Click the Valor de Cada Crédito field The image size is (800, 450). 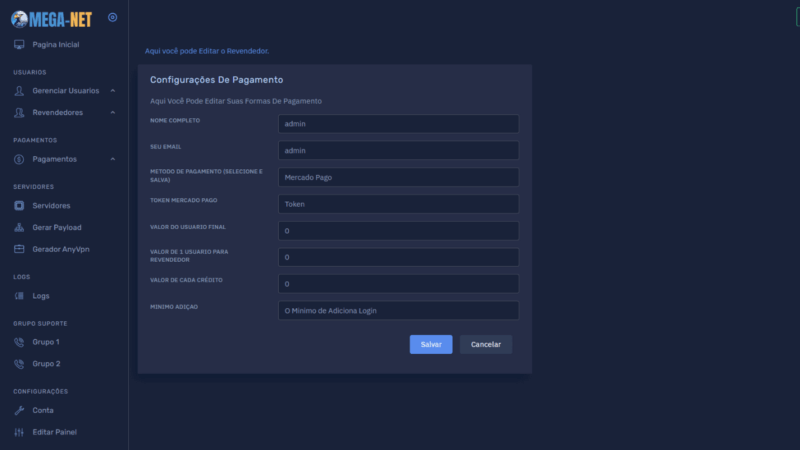click(398, 284)
